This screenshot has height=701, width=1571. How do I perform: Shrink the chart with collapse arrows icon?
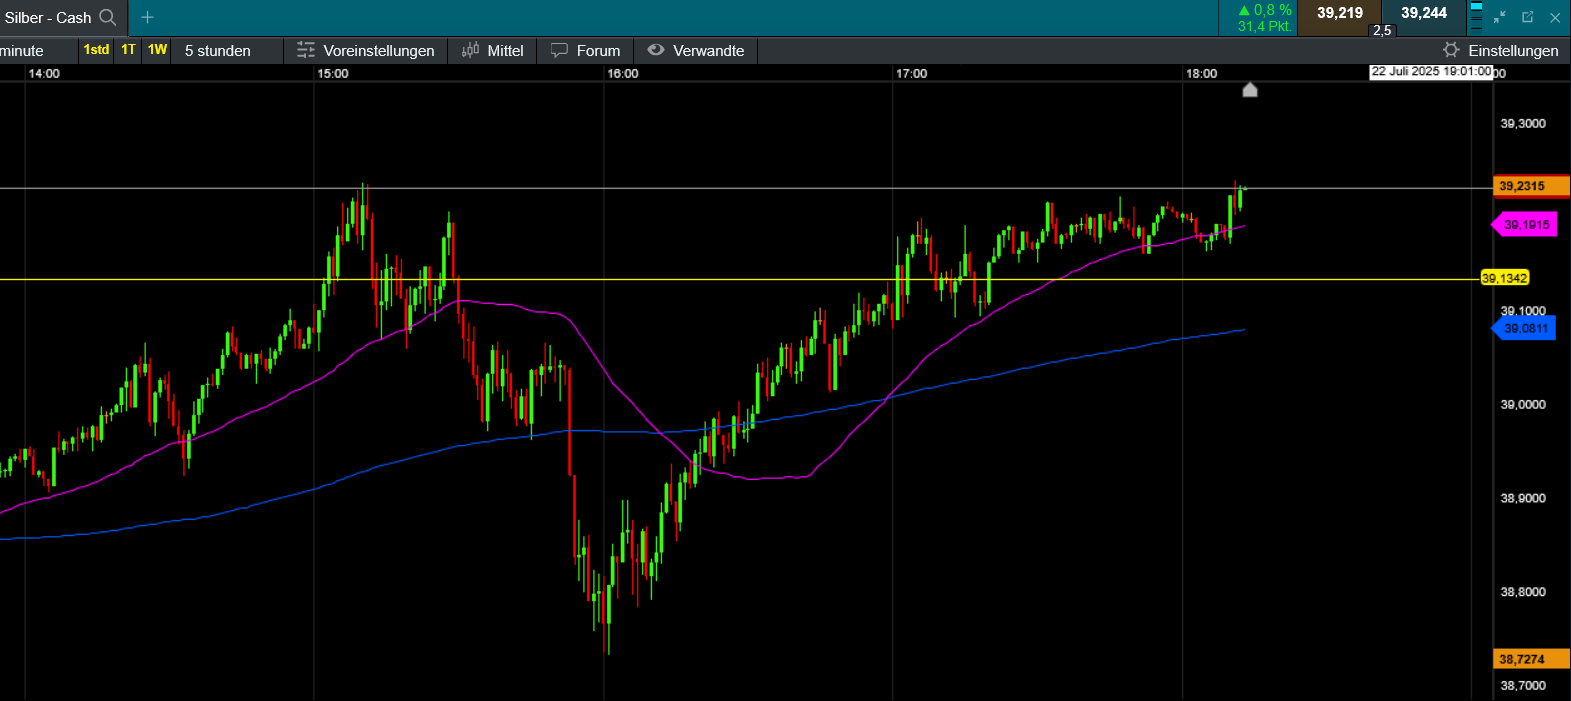point(1499,17)
